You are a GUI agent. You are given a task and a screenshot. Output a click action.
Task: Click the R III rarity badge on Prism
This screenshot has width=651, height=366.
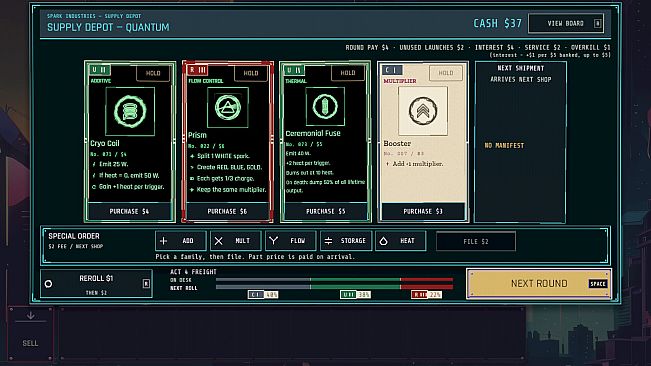pyautogui.click(x=198, y=70)
